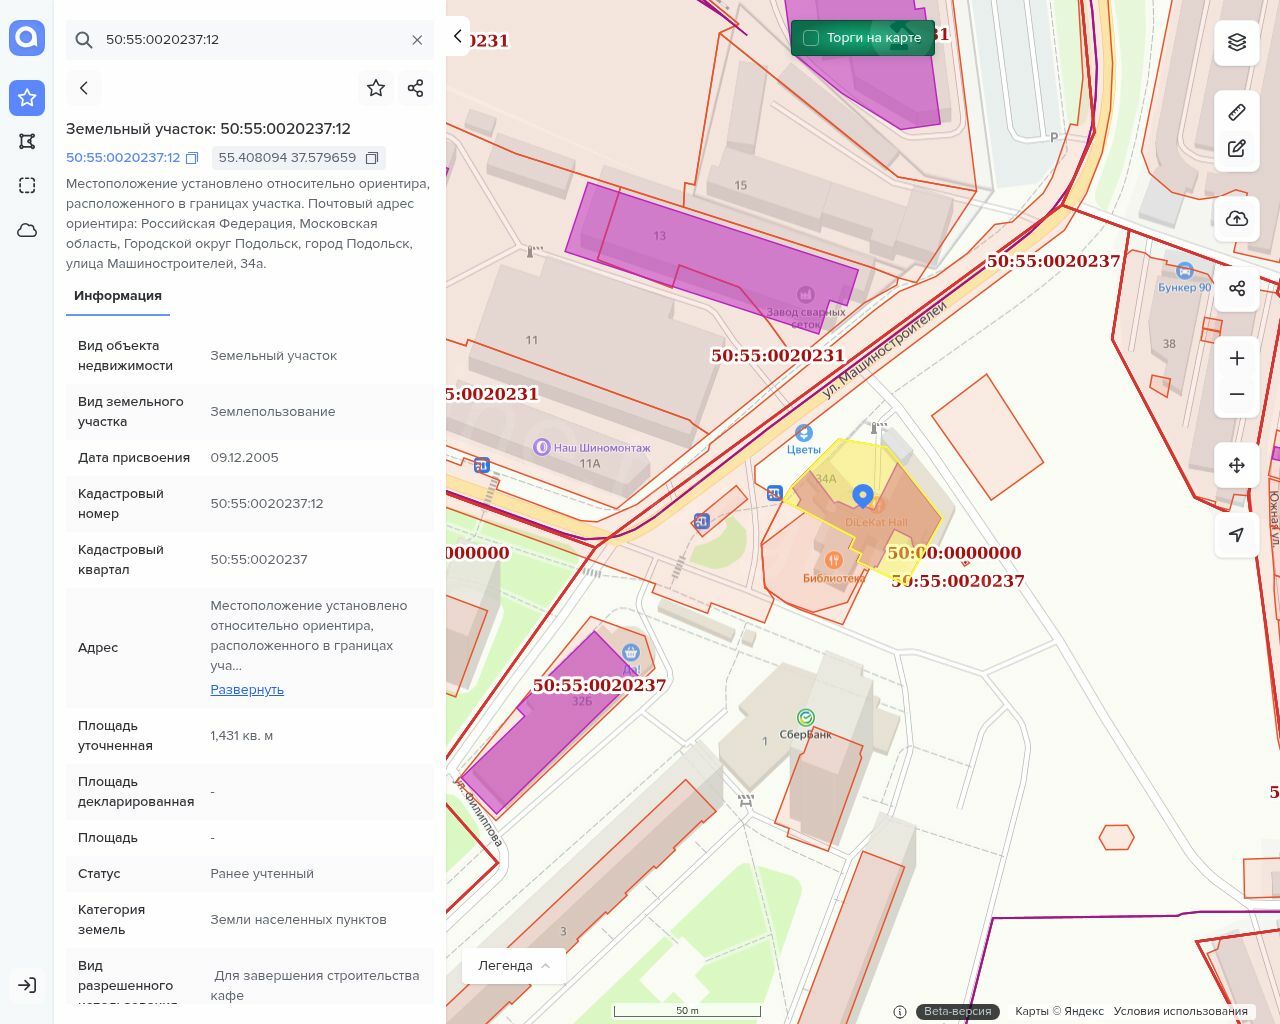The height and width of the screenshot is (1024, 1280).
Task: Zoom in on the map
Action: coord(1237,358)
